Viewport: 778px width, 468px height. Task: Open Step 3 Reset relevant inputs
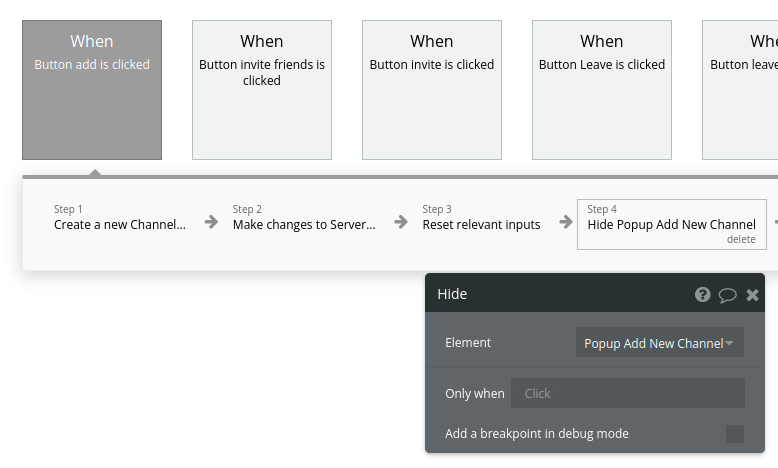pos(481,218)
